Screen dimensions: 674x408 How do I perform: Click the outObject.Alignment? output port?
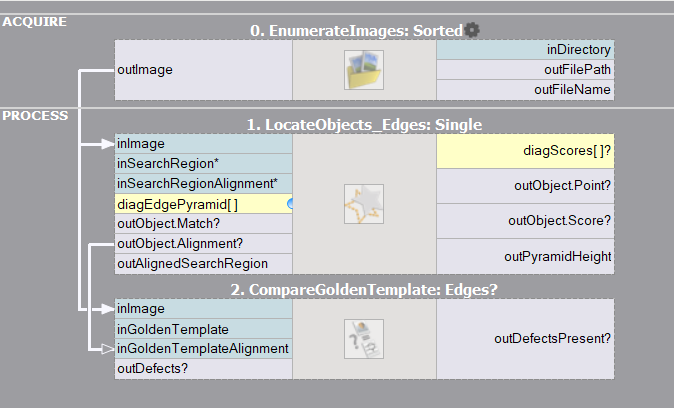204,243
